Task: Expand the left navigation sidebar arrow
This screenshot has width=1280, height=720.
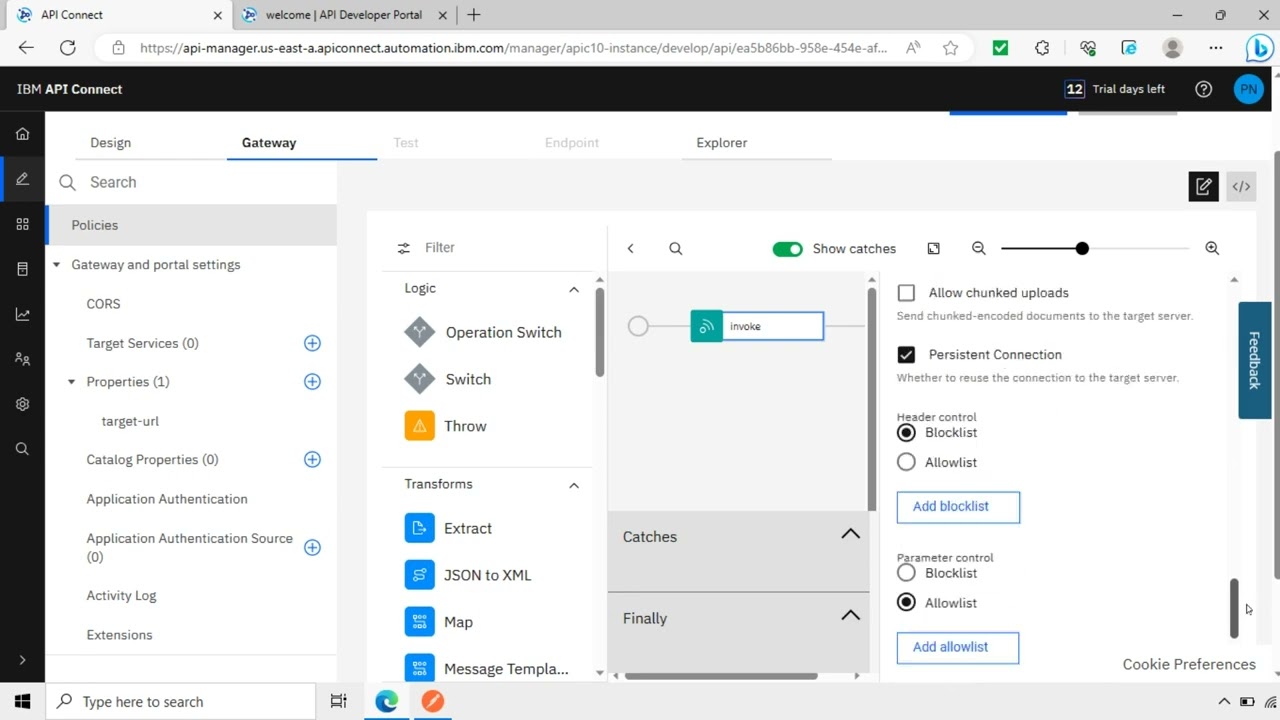Action: pos(22,660)
